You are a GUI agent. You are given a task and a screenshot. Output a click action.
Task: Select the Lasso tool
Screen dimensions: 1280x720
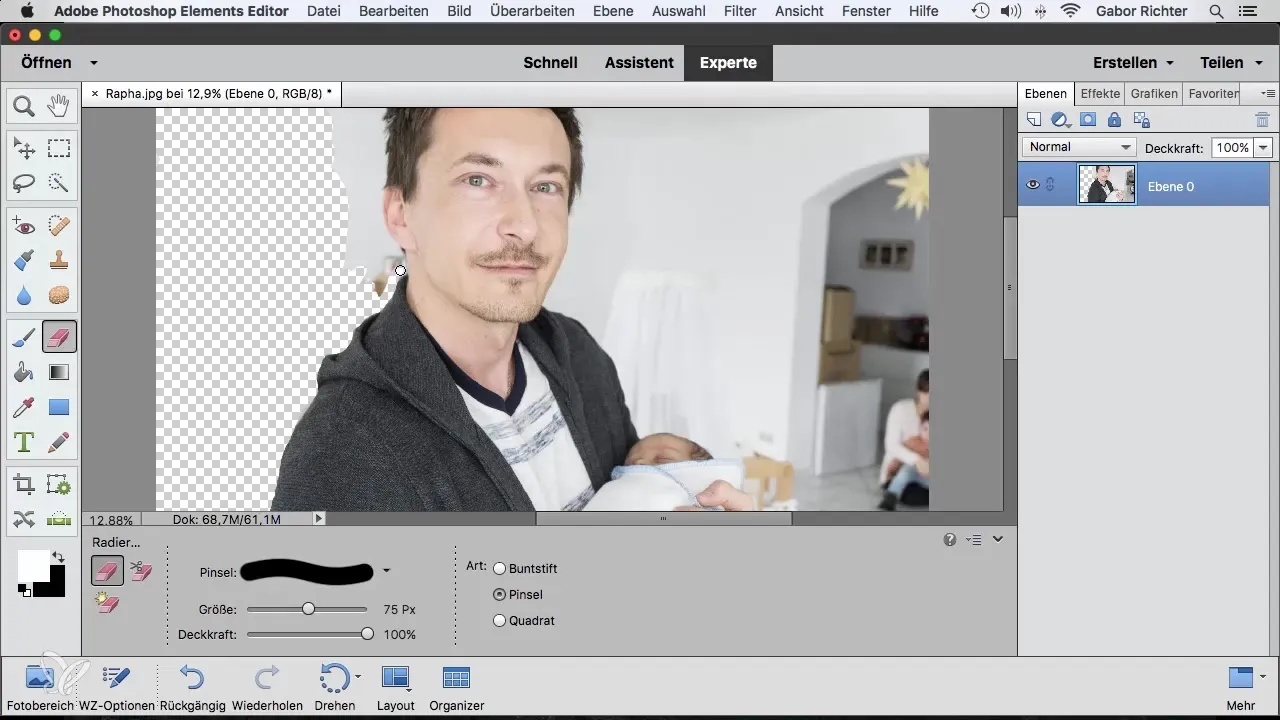tap(24, 183)
